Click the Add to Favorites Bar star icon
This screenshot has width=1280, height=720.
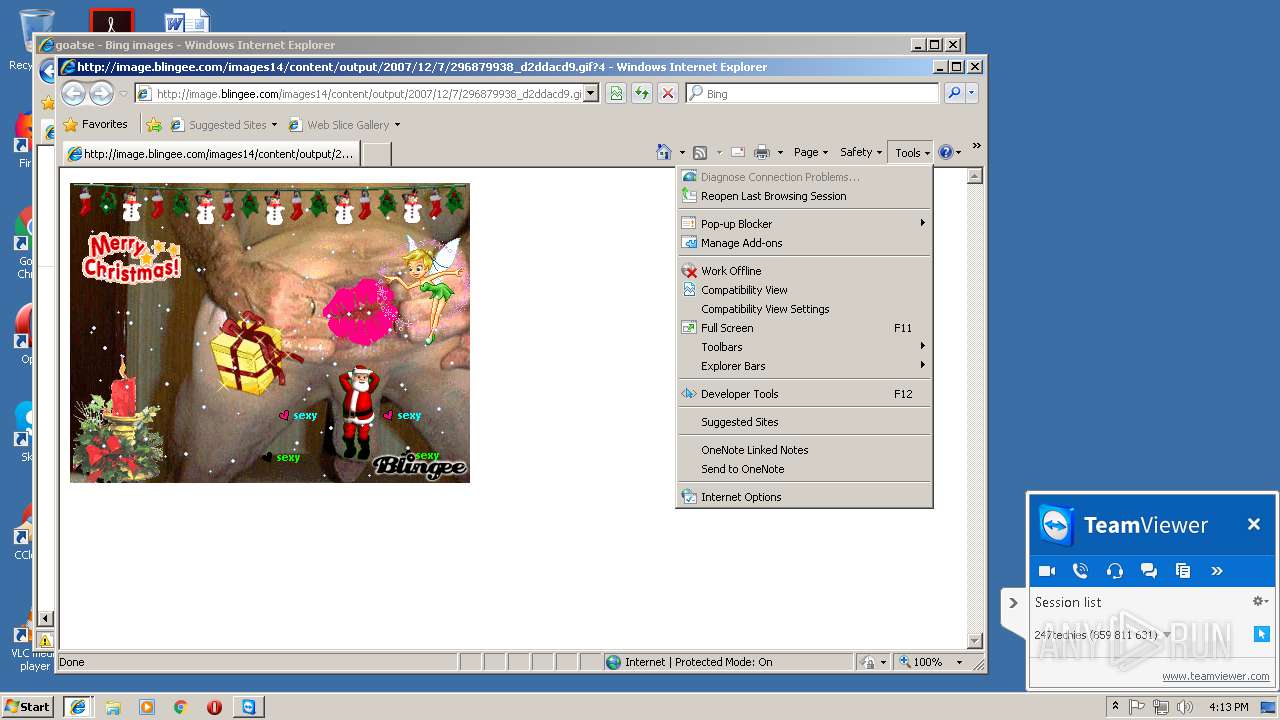coord(154,125)
